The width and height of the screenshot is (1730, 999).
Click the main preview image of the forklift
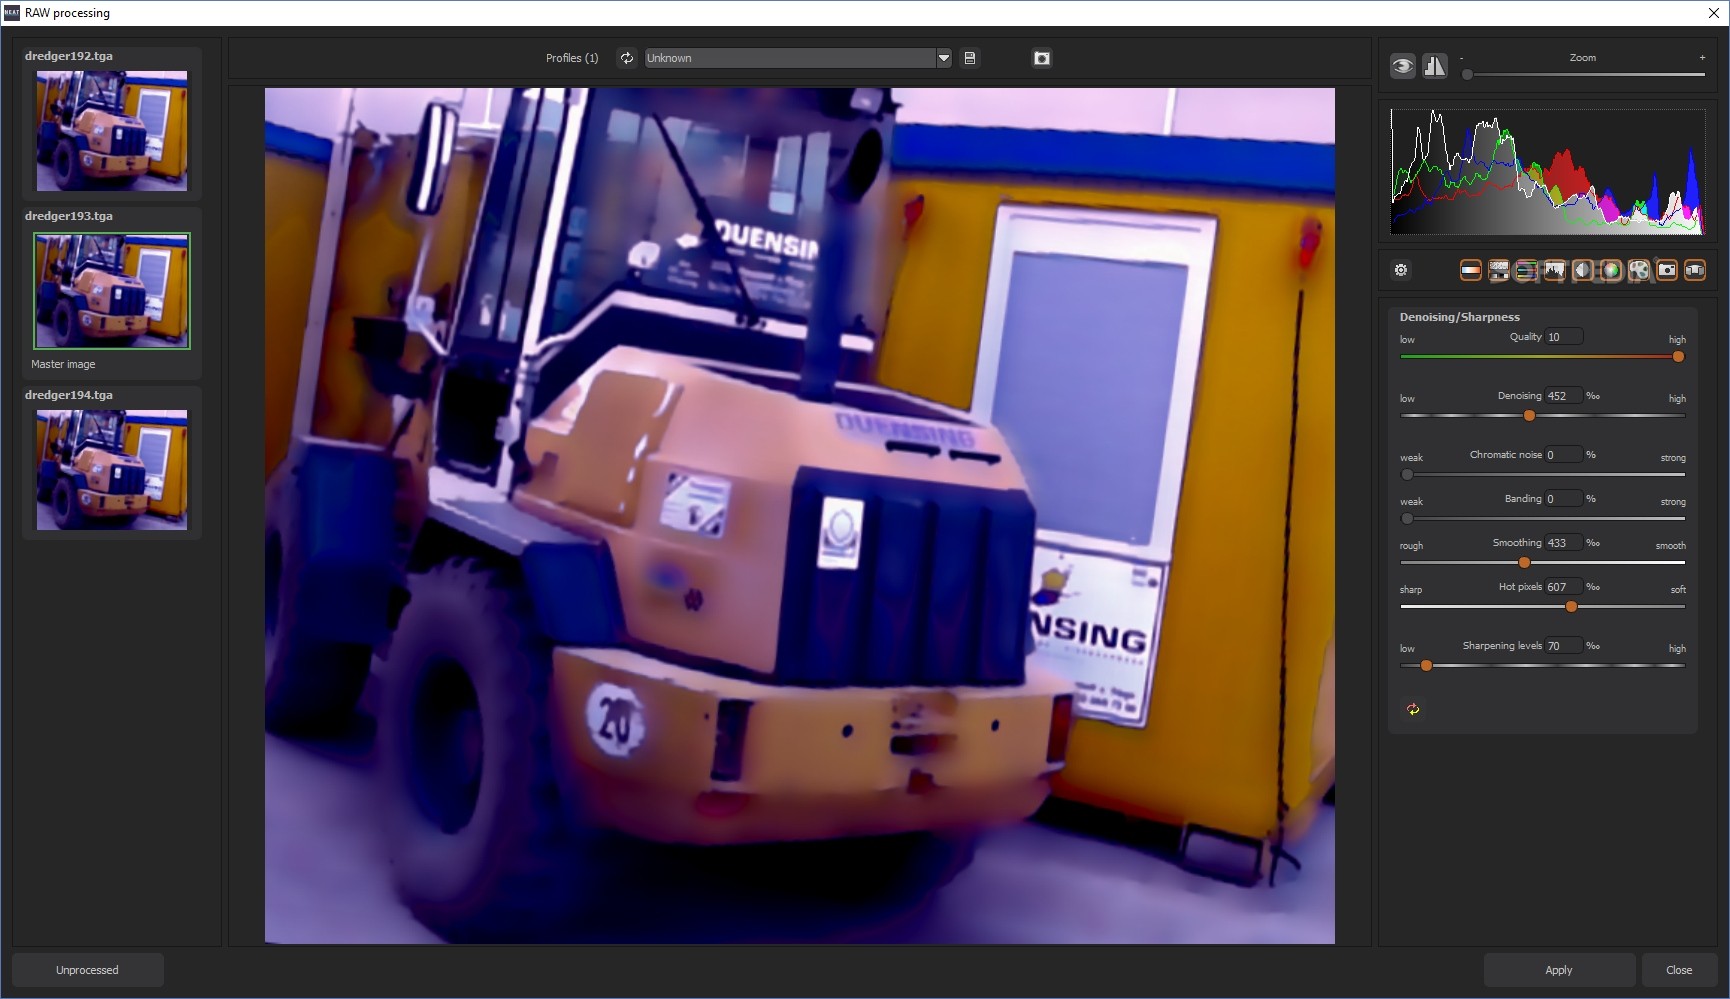point(799,516)
